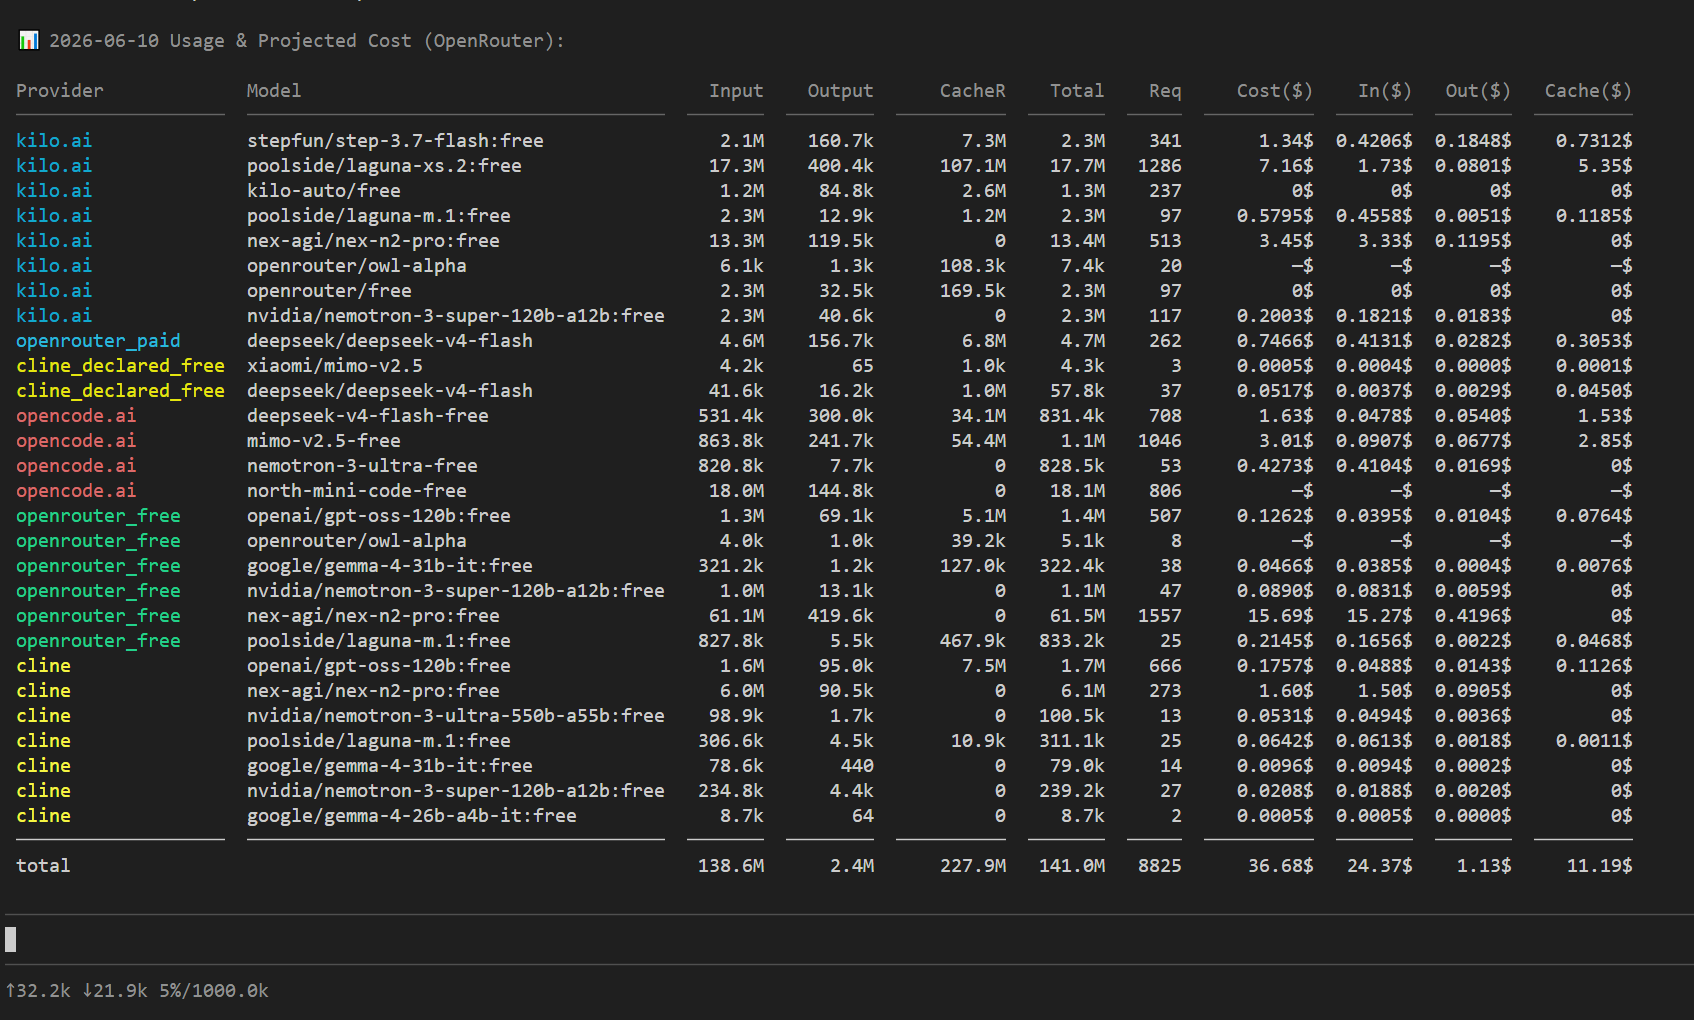
Task: Click total cache cost '11.19$'
Action: (x=1599, y=866)
